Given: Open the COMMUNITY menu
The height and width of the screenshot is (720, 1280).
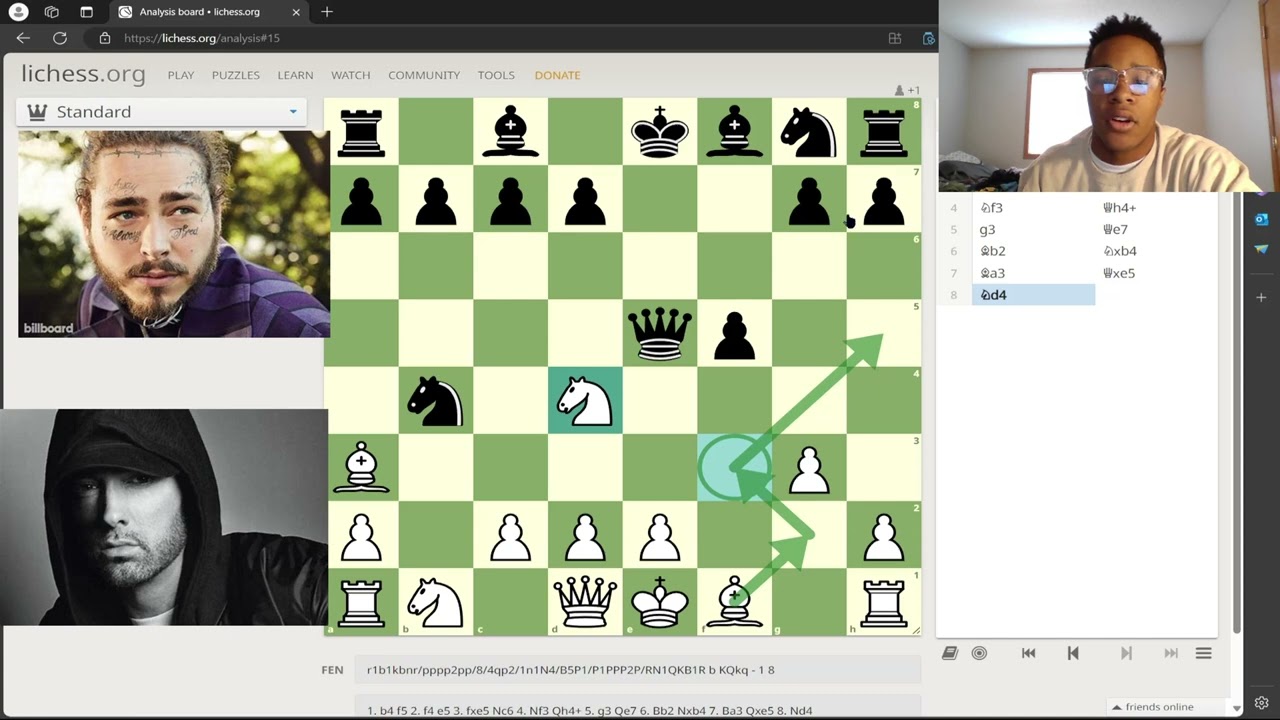Looking at the screenshot, I should click(x=424, y=75).
